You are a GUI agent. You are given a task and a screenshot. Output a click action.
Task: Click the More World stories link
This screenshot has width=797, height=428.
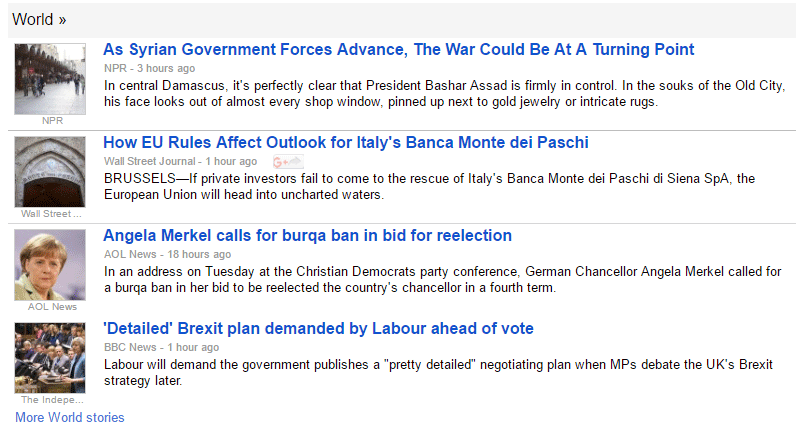click(x=70, y=417)
